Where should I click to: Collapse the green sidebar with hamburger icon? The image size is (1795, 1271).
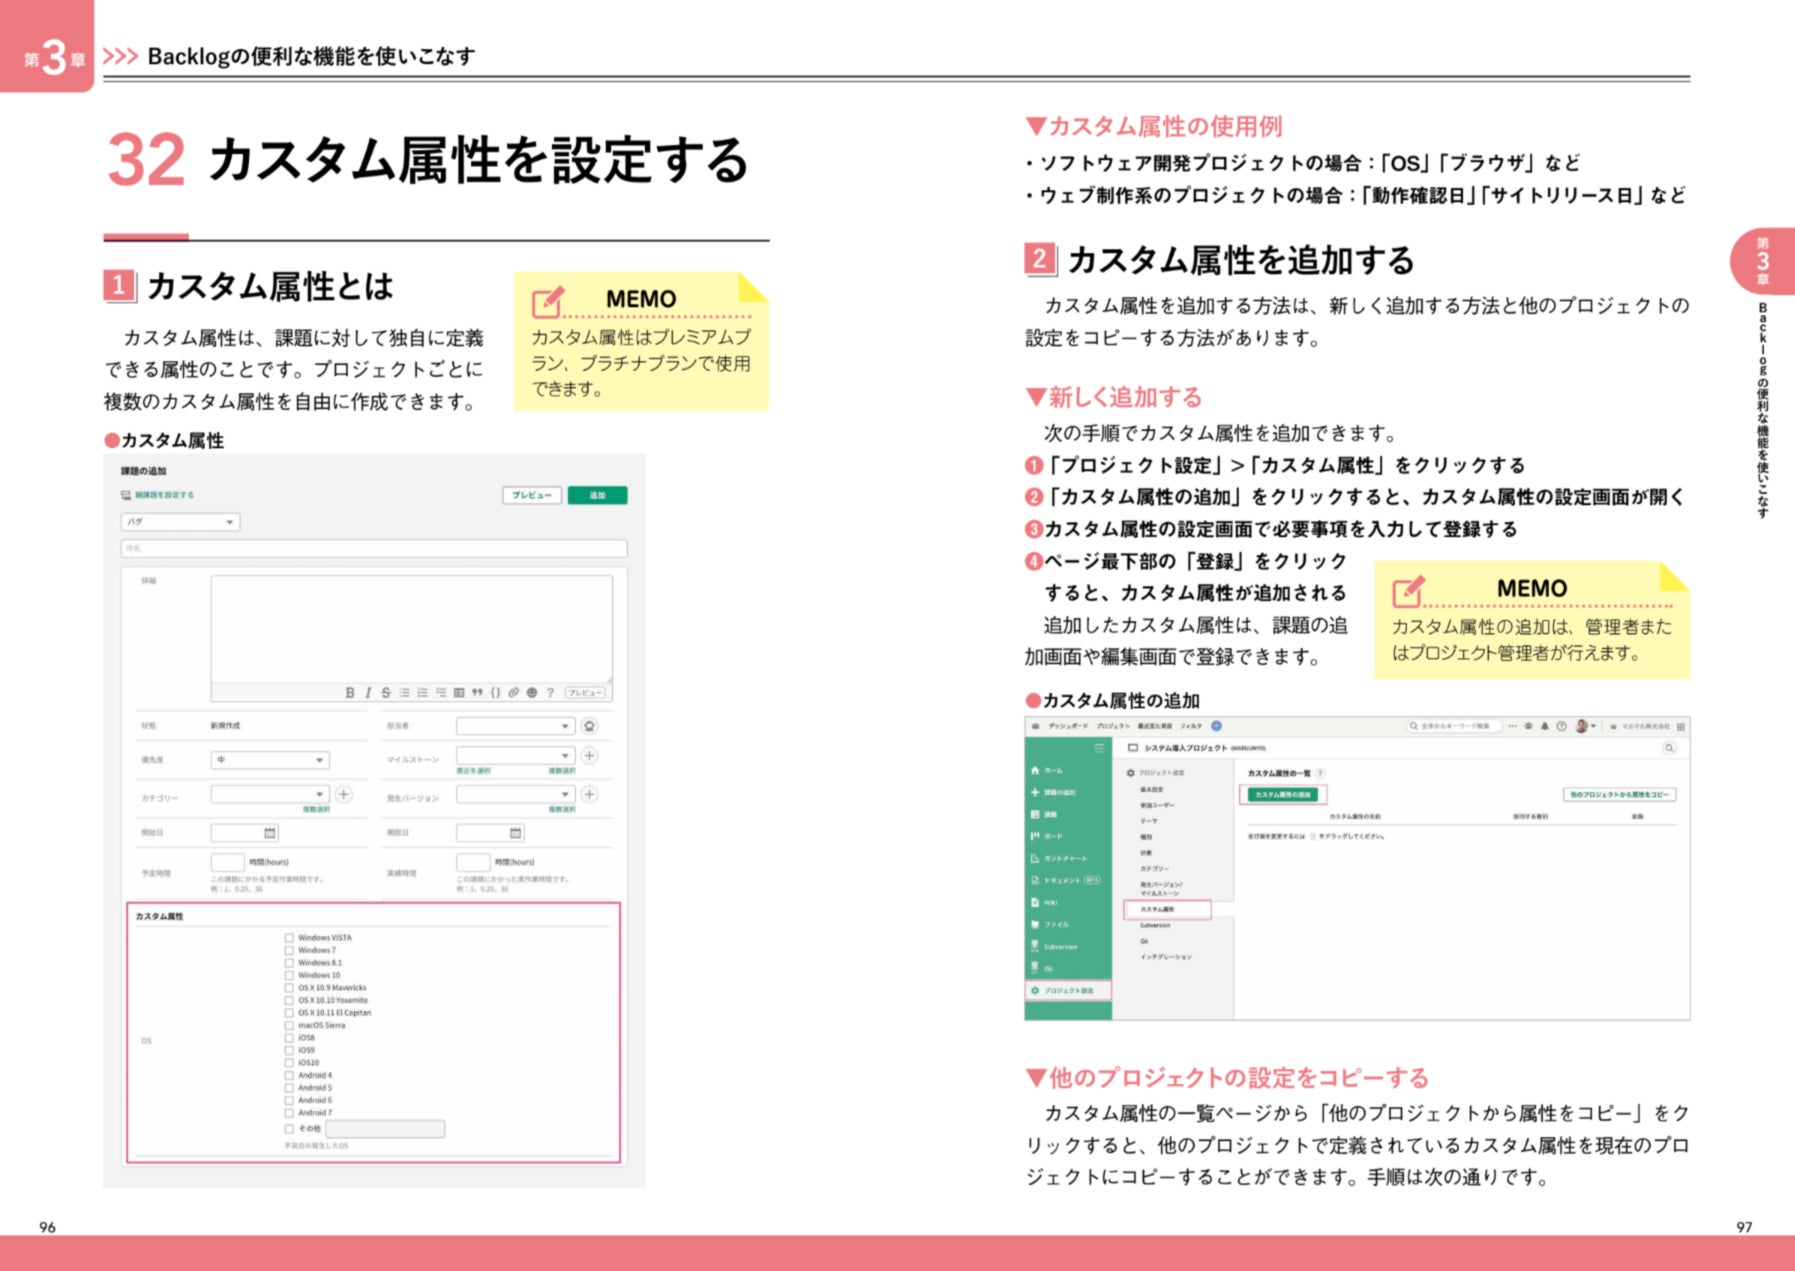pyautogui.click(x=1099, y=748)
